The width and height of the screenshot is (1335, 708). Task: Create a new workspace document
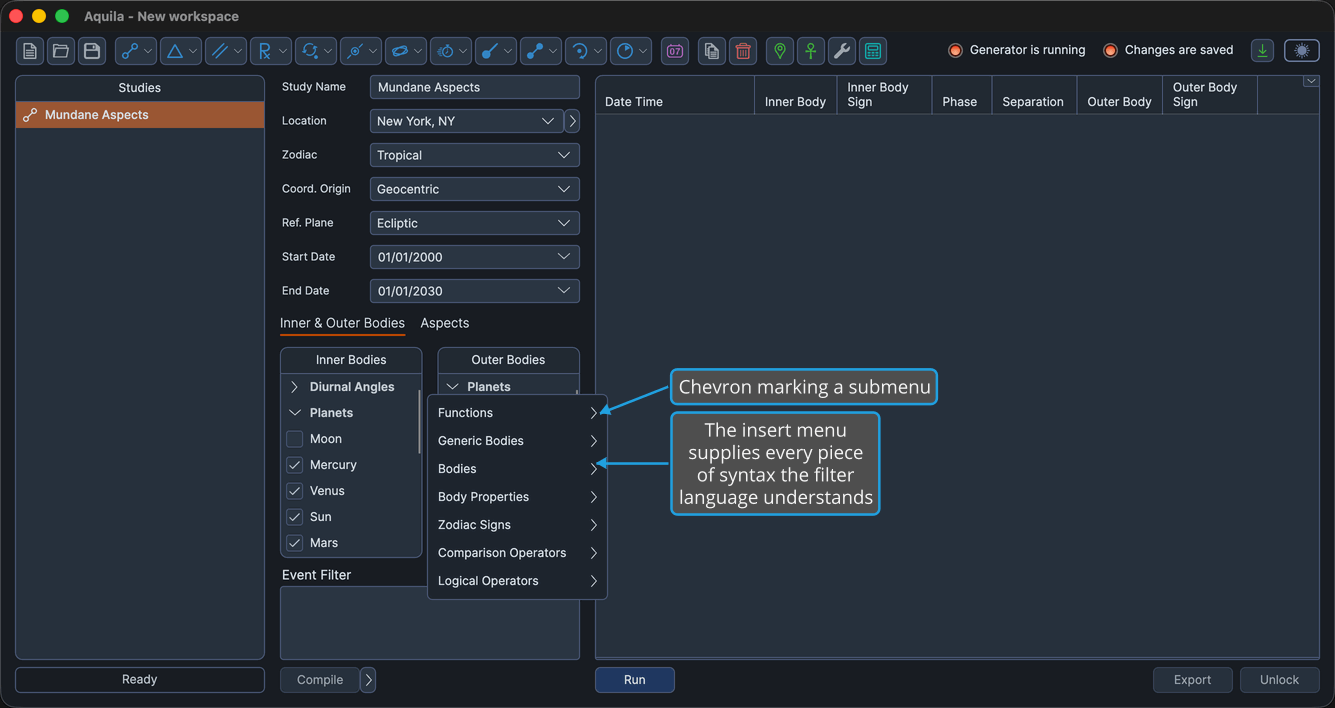(x=30, y=51)
